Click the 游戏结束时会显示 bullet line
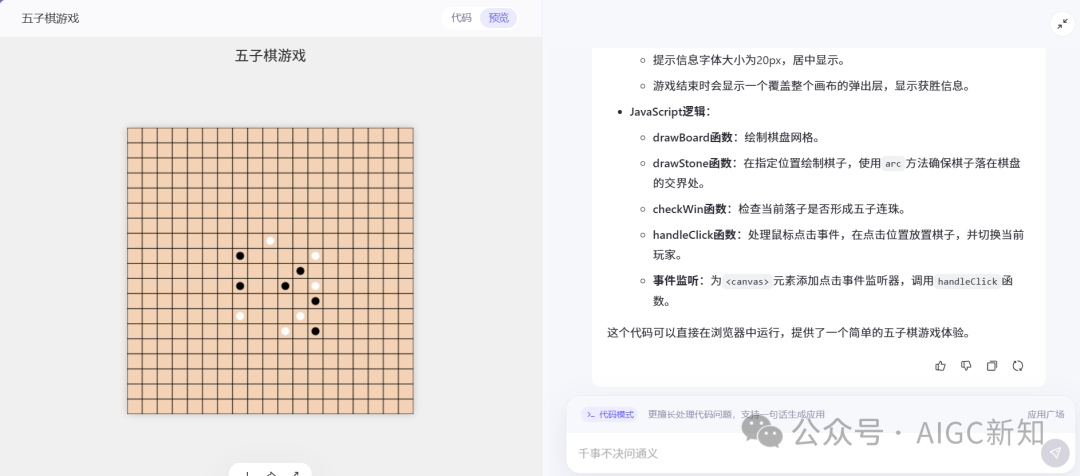This screenshot has height=476, width=1080. [811, 86]
